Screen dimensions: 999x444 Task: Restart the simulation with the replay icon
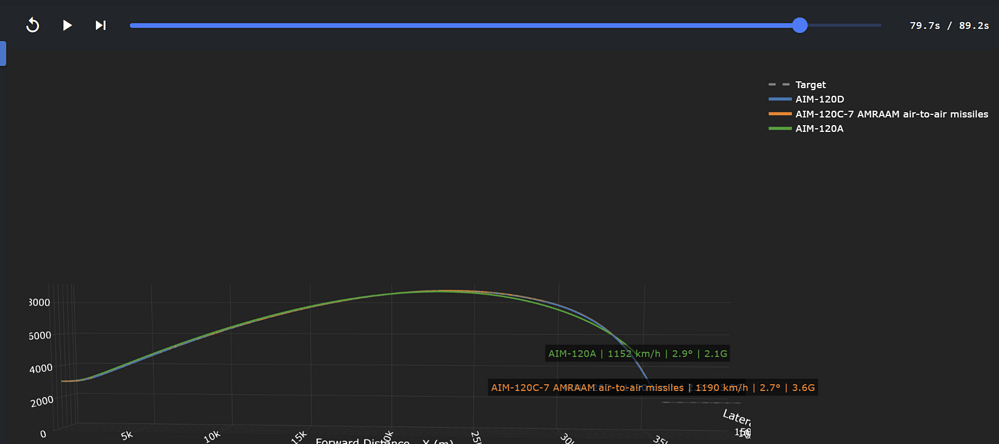[x=32, y=25]
